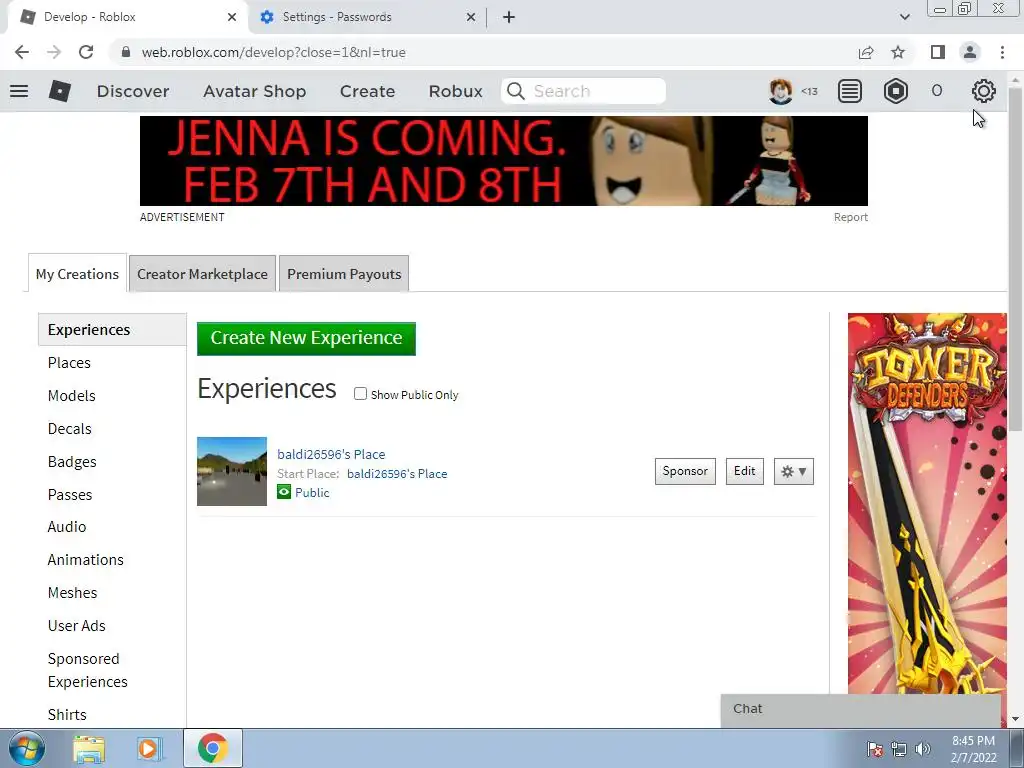
Task: Click the Roblox logo home icon
Action: (x=59, y=91)
